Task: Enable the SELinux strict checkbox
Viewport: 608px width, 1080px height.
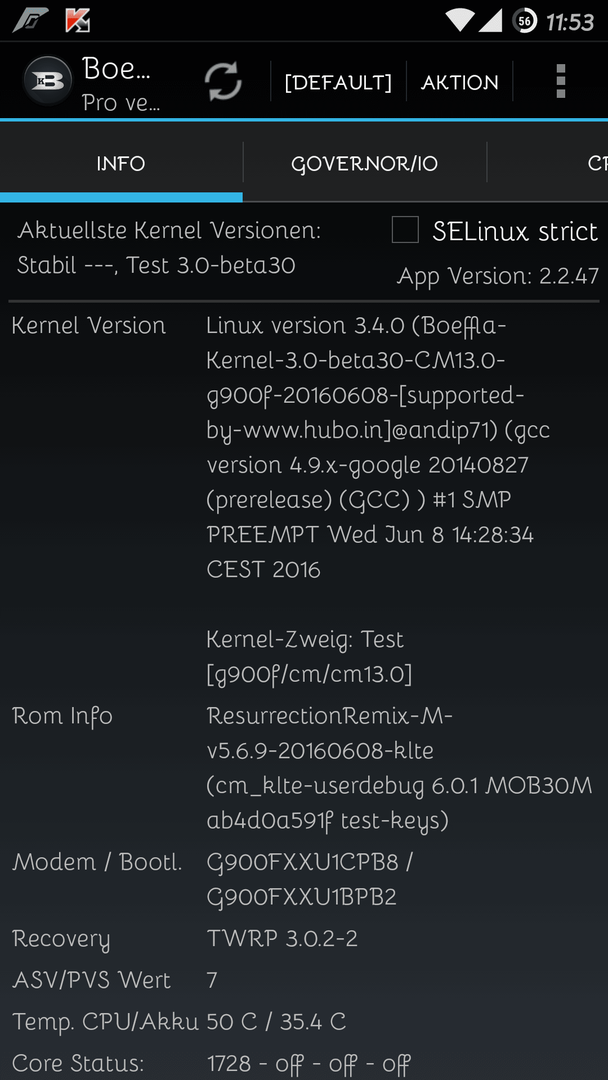Action: click(405, 230)
